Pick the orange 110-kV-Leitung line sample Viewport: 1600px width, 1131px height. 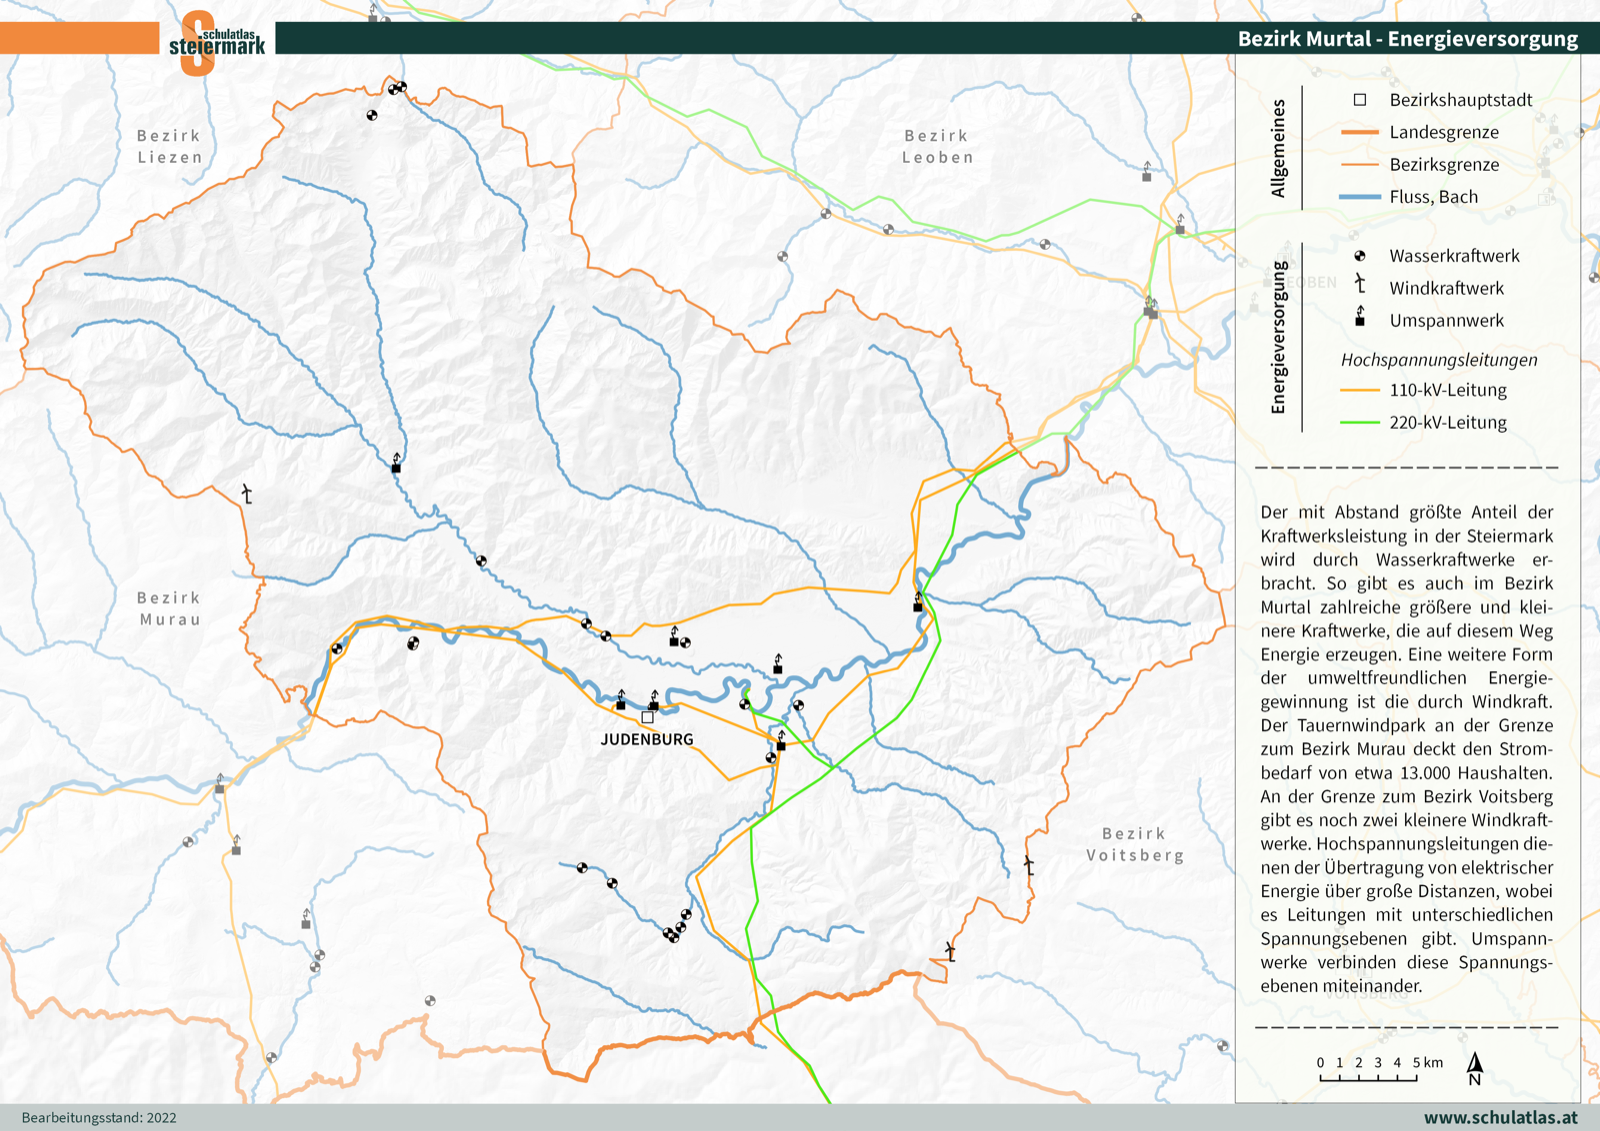[1359, 390]
